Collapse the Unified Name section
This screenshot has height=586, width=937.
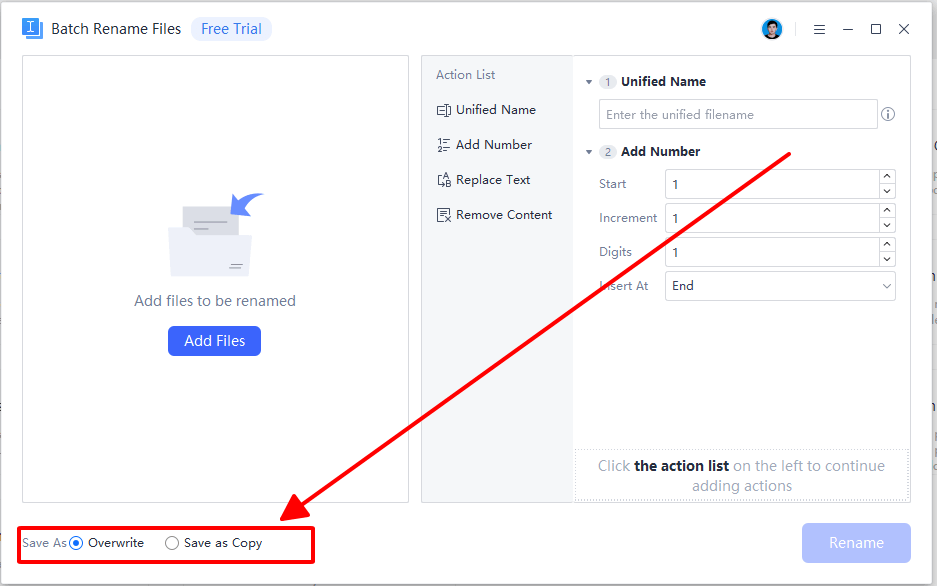(x=588, y=81)
